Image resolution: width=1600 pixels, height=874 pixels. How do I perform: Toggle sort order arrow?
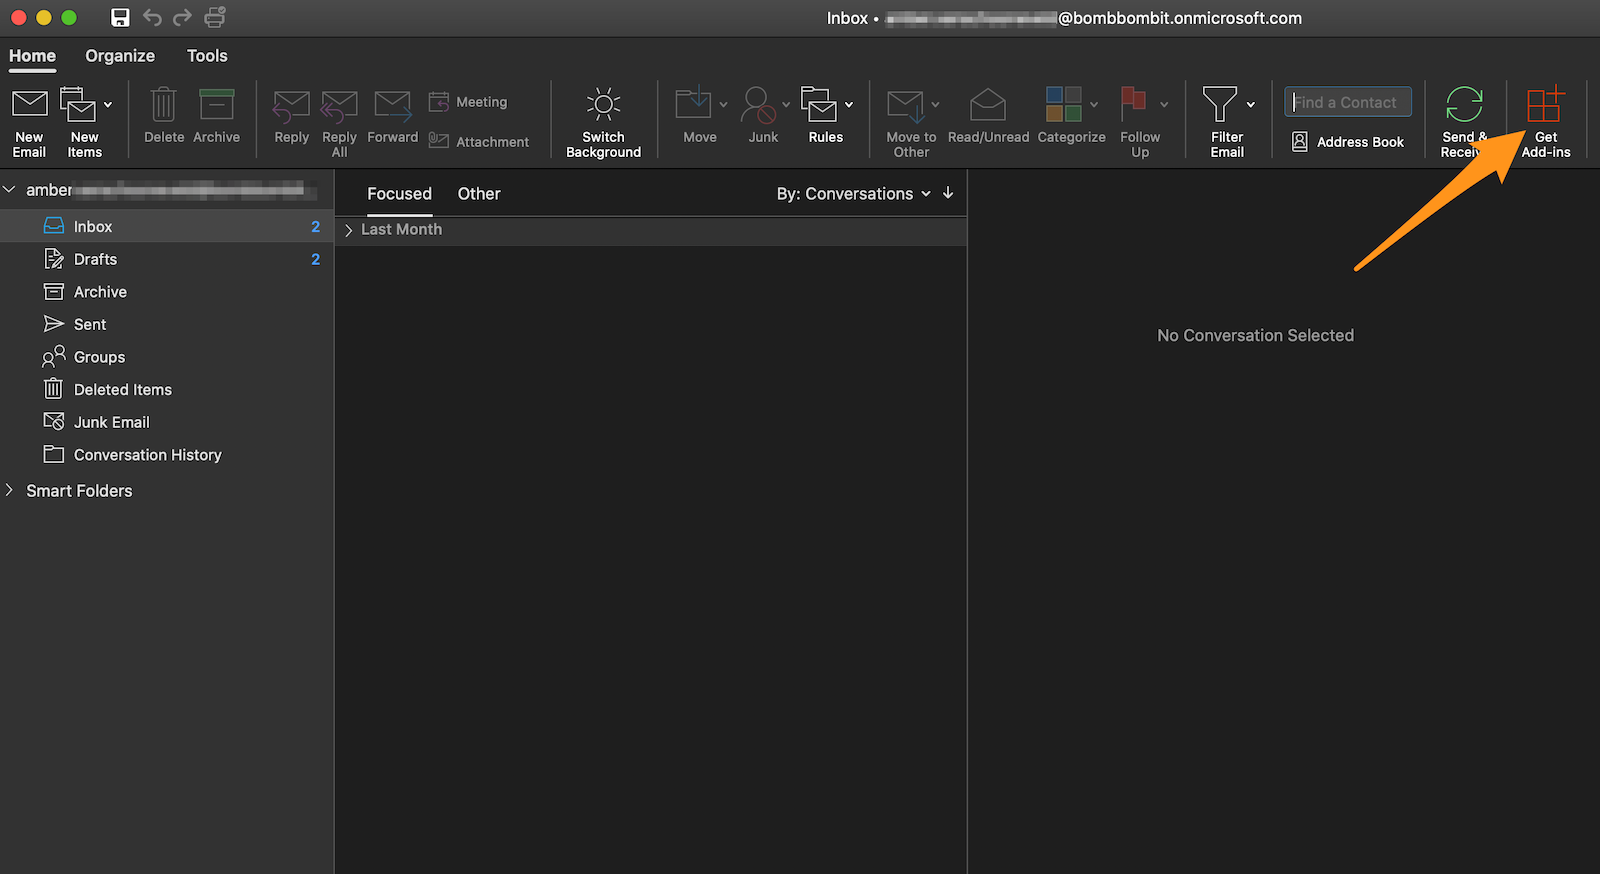tap(948, 193)
